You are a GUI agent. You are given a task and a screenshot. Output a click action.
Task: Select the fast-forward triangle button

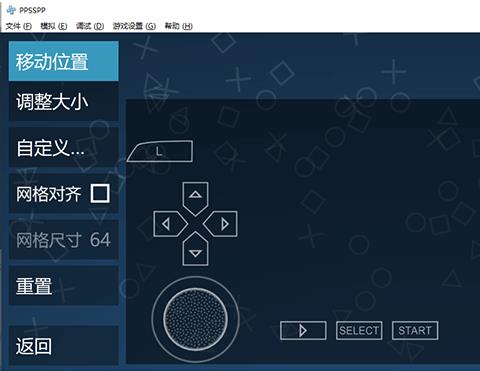(303, 331)
